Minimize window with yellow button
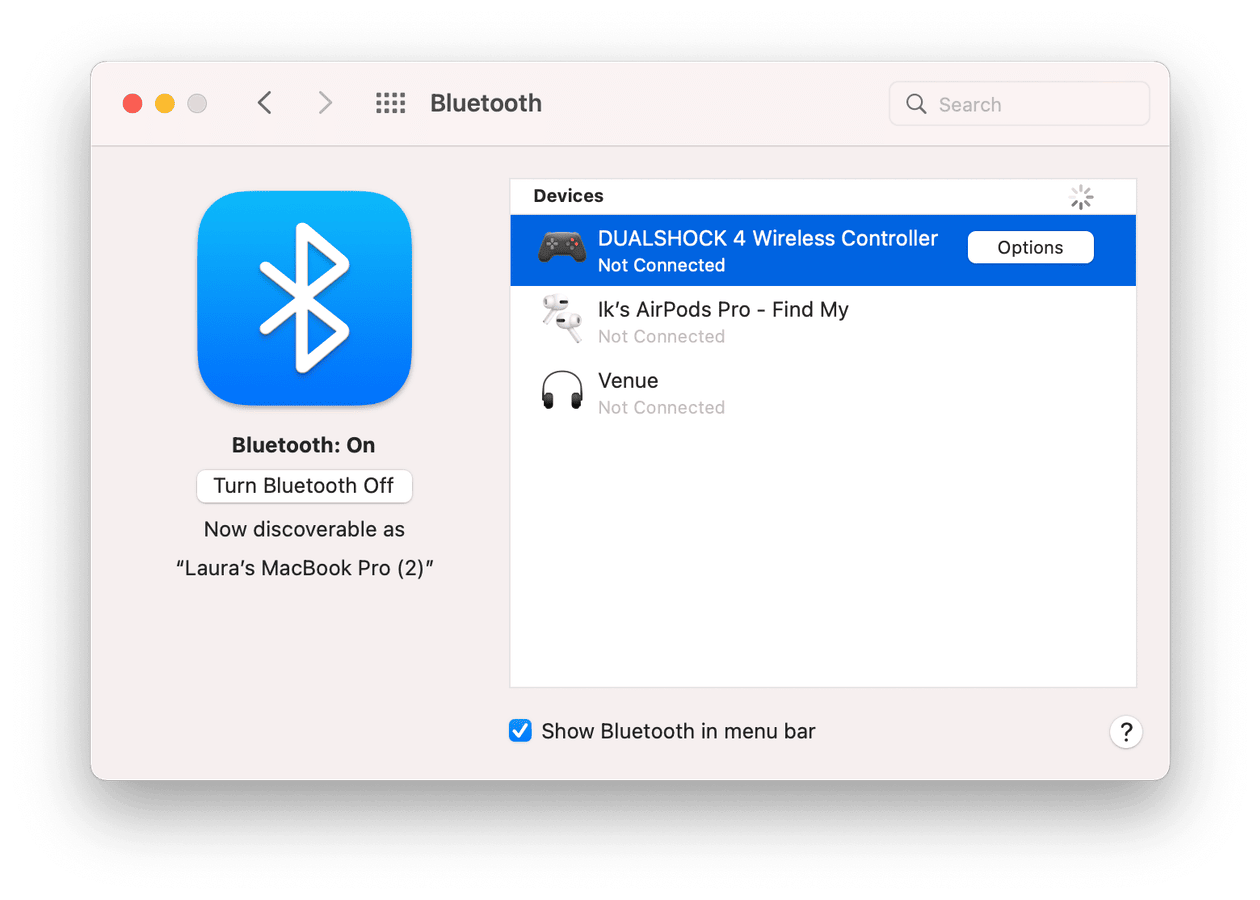The height and width of the screenshot is (900, 1260). coord(165,103)
